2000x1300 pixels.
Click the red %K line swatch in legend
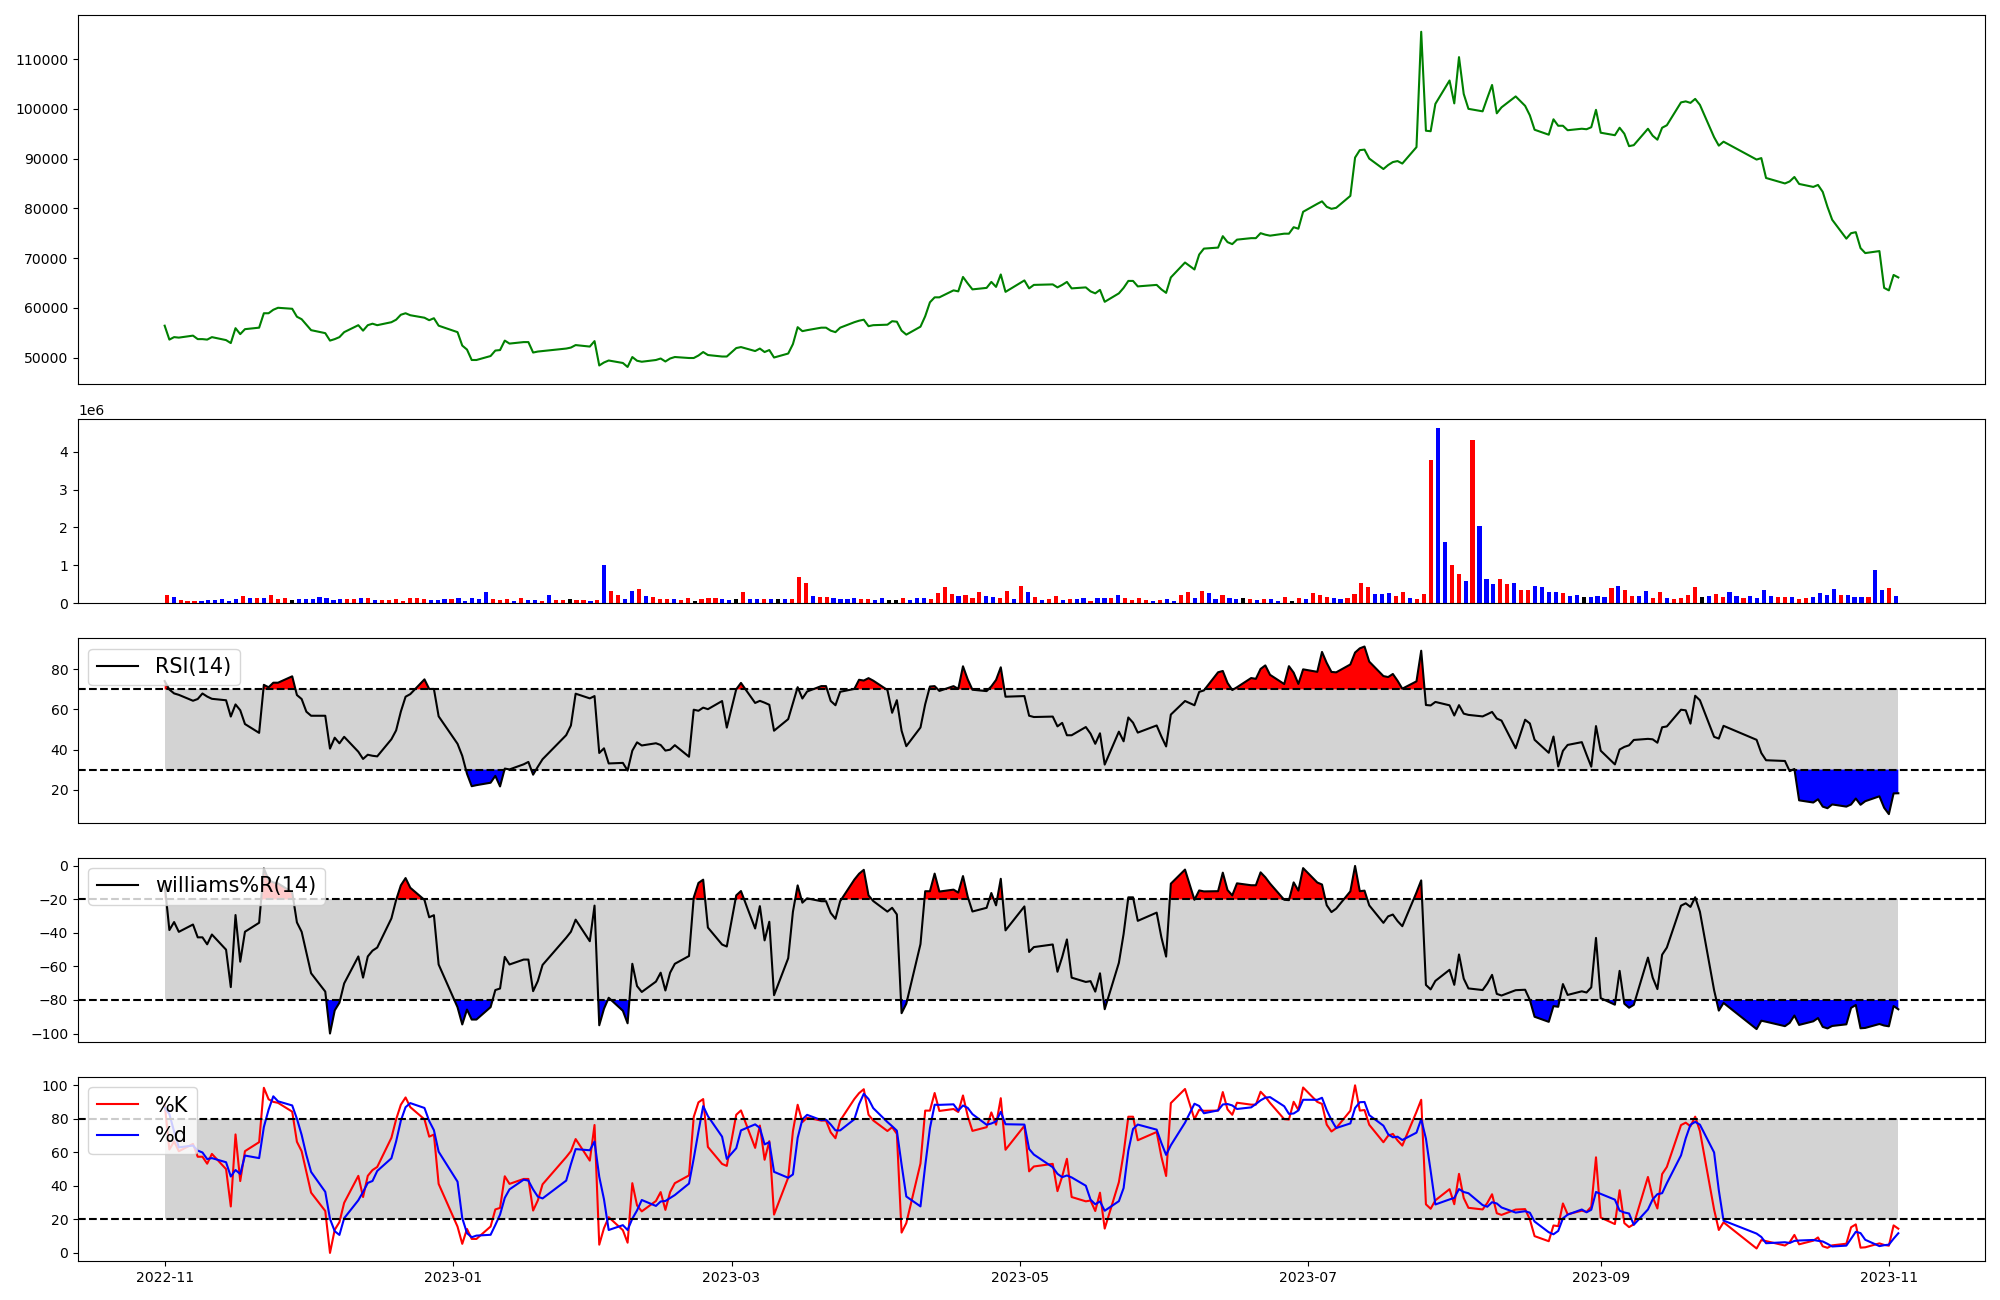tap(117, 1105)
